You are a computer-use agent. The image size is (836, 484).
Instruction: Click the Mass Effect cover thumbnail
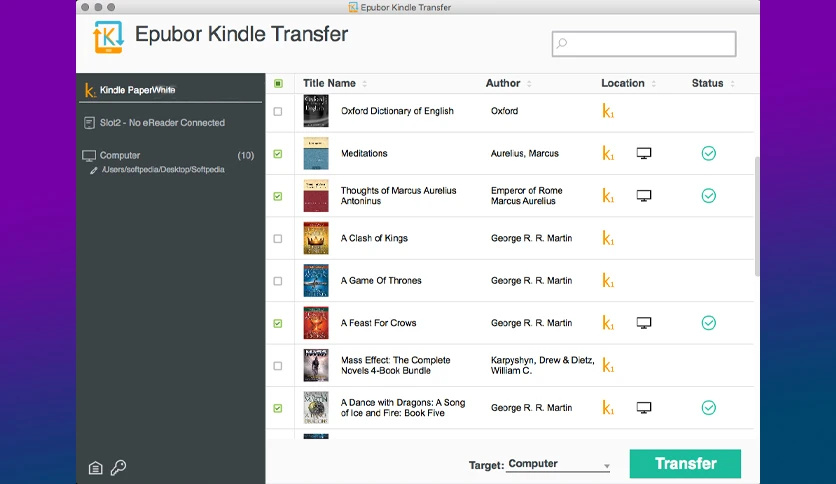(x=316, y=365)
